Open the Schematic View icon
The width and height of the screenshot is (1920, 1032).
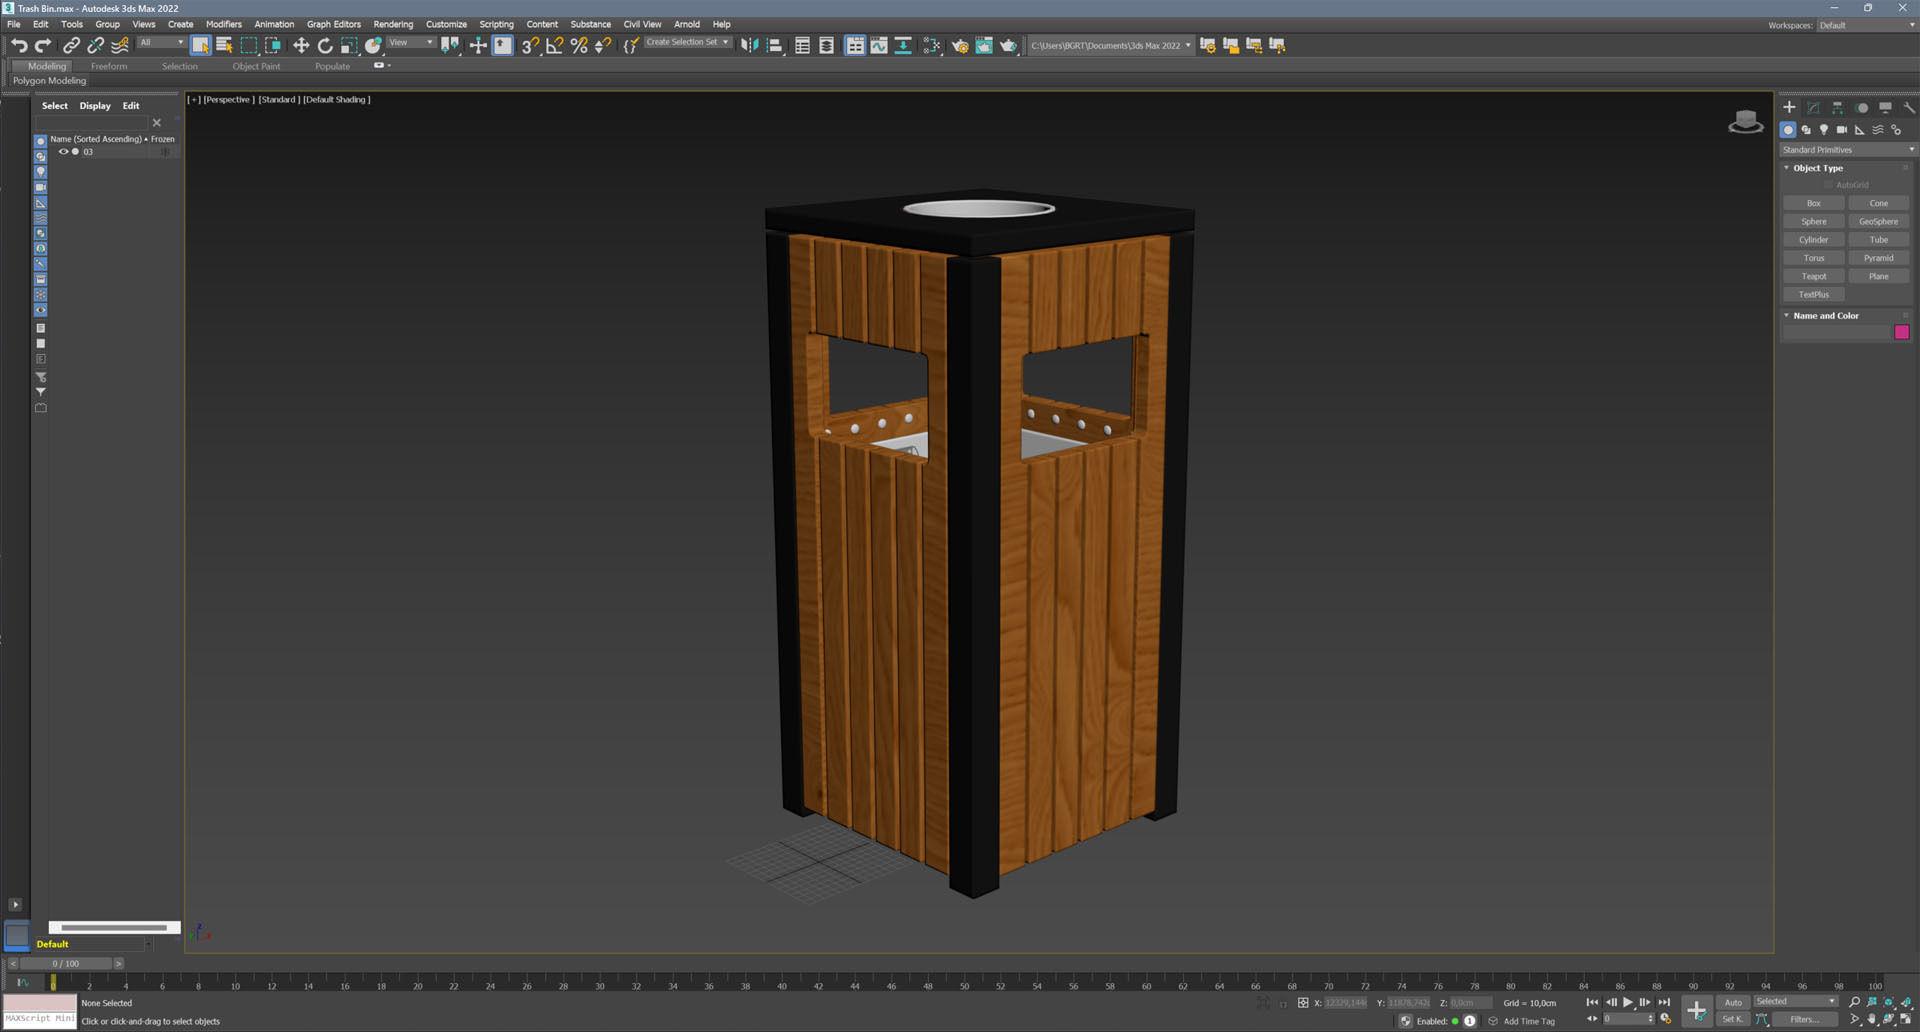(x=903, y=45)
